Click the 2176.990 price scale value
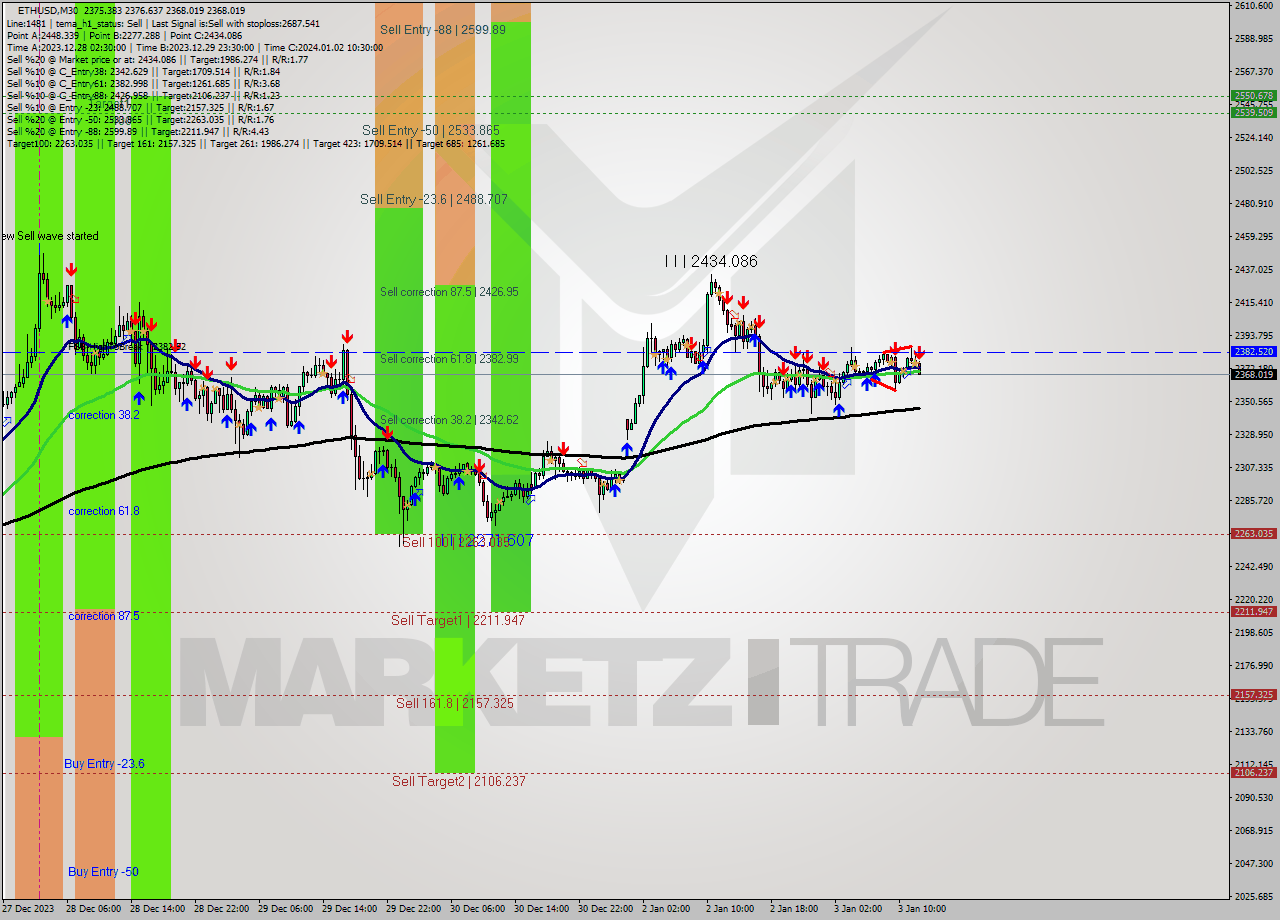The width and height of the screenshot is (1280, 920). click(x=1253, y=665)
